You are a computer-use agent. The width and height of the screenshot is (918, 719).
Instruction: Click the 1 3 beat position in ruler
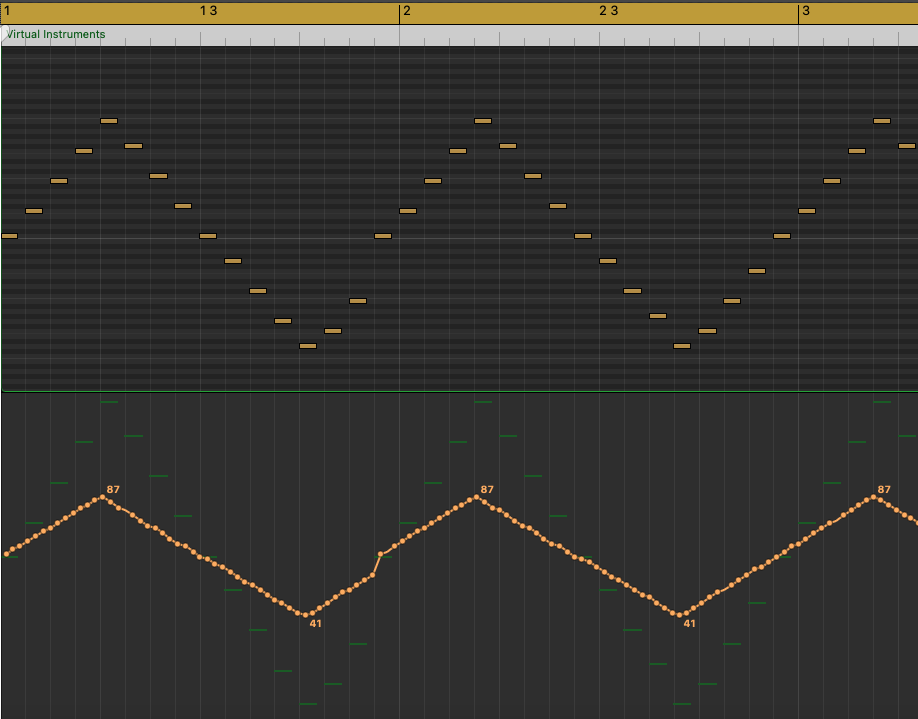pos(208,11)
